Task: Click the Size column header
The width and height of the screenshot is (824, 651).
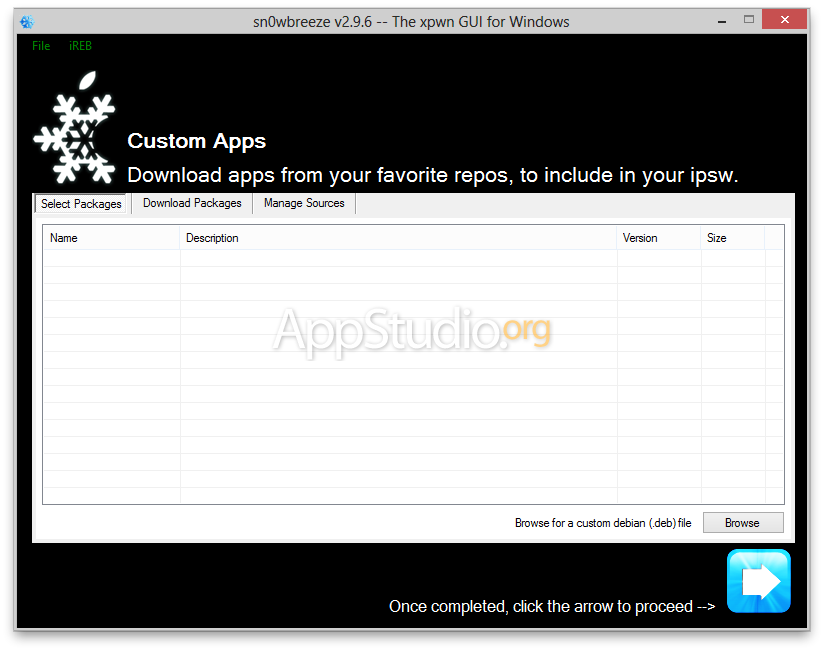Action: tap(732, 238)
